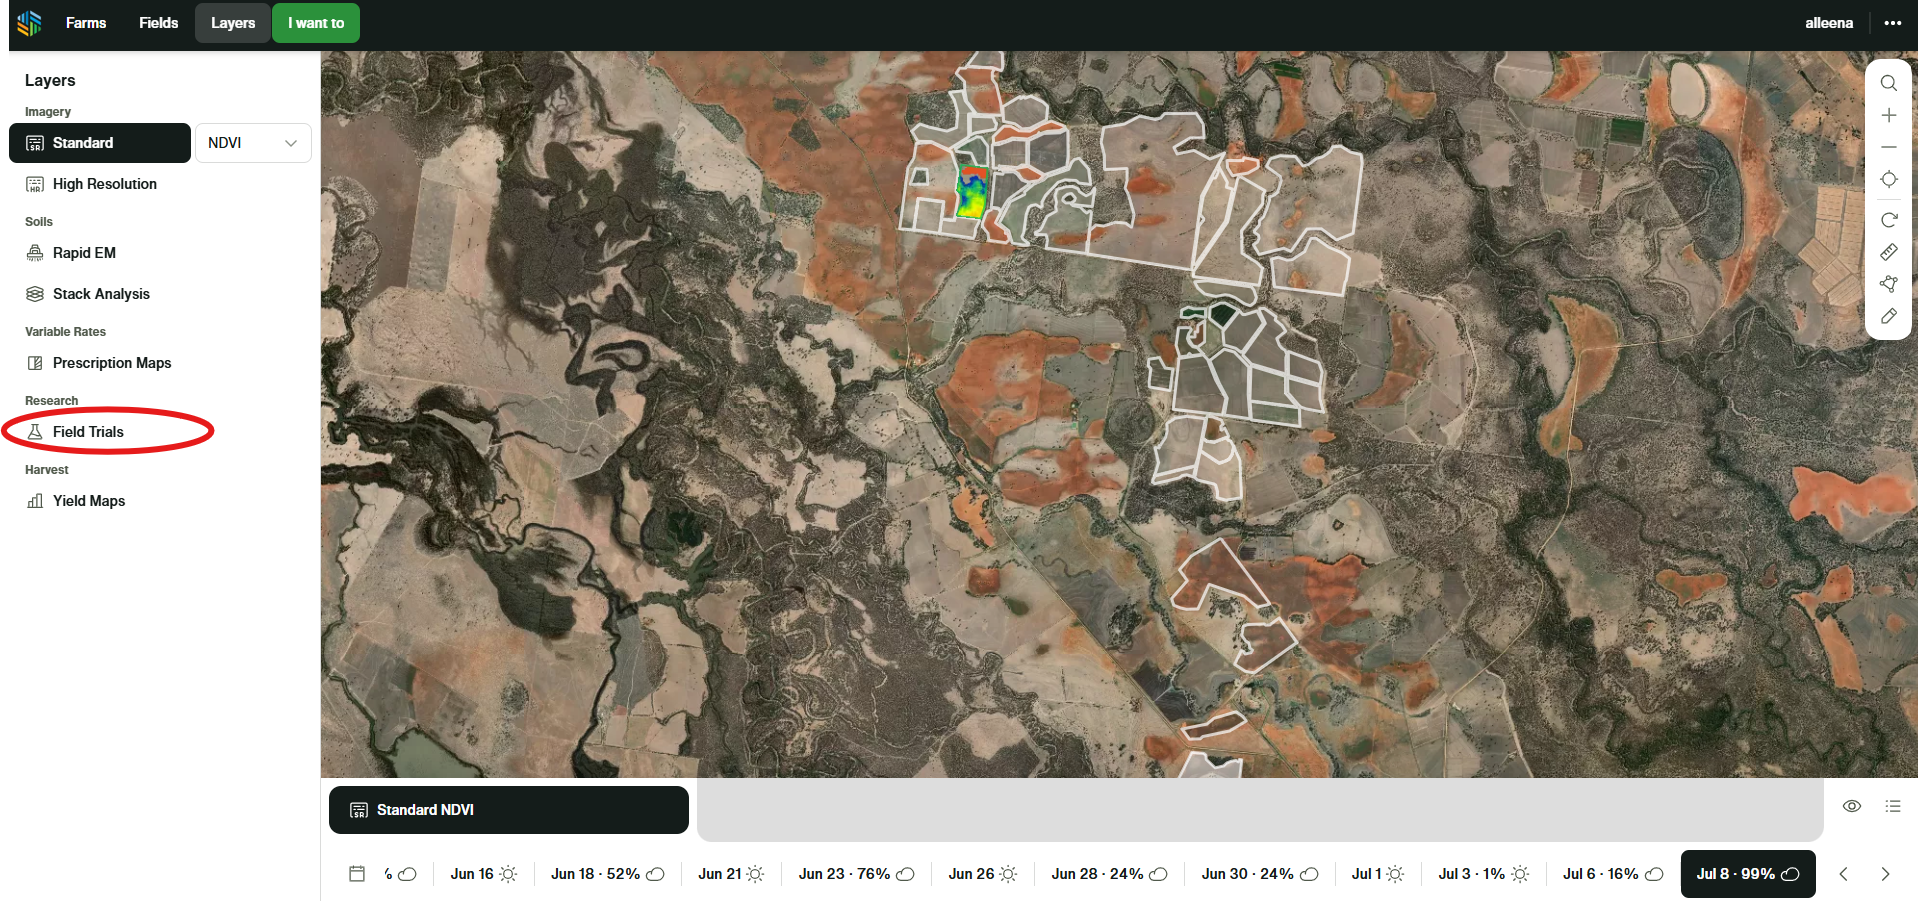
Task: Open the three-dots account menu
Action: pyautogui.click(x=1892, y=23)
